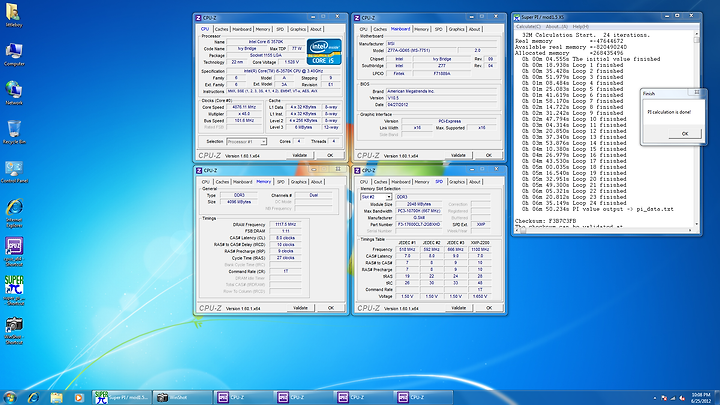The width and height of the screenshot is (720, 405).
Task: Open Windows Media Player from taskbar
Action: (79, 397)
